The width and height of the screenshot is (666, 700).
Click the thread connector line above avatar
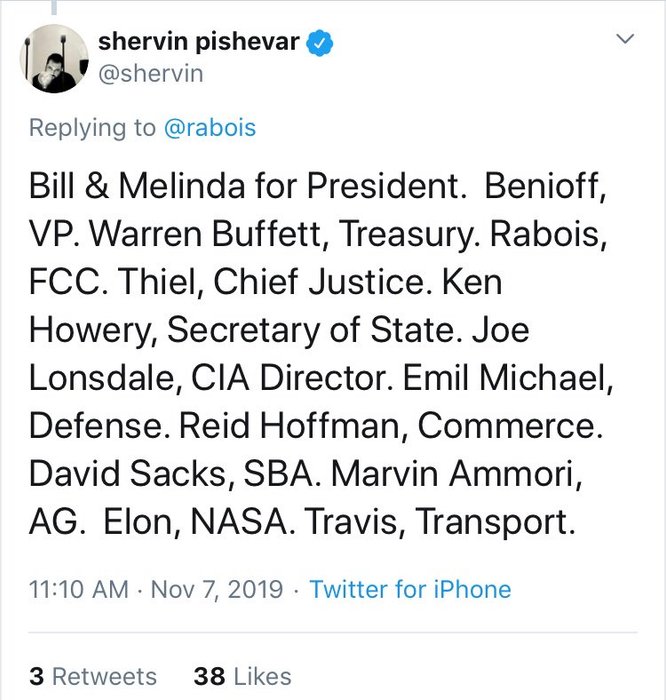click(x=52, y=8)
